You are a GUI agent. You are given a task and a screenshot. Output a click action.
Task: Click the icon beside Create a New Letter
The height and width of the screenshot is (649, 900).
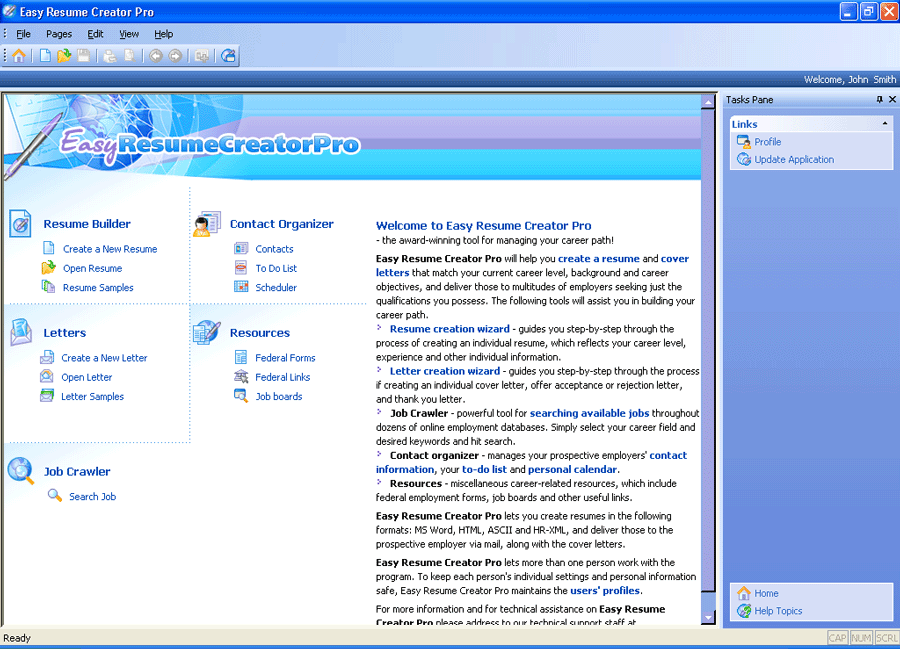tap(46, 357)
